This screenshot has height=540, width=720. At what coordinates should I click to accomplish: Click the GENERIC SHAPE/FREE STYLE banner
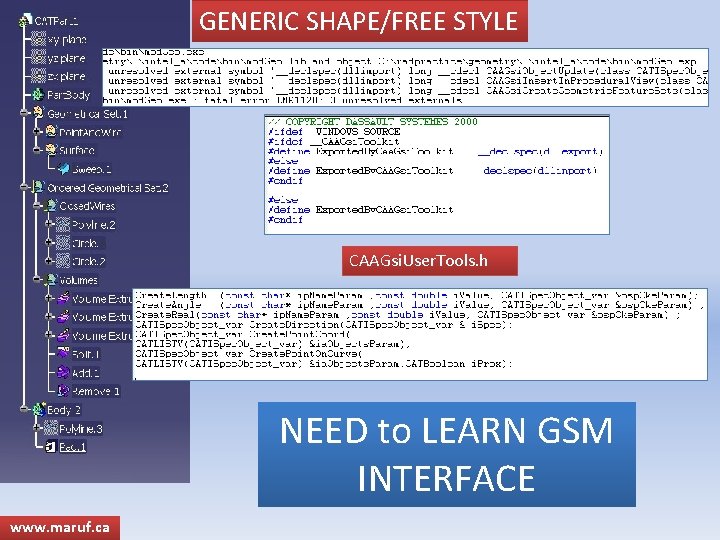click(x=359, y=21)
